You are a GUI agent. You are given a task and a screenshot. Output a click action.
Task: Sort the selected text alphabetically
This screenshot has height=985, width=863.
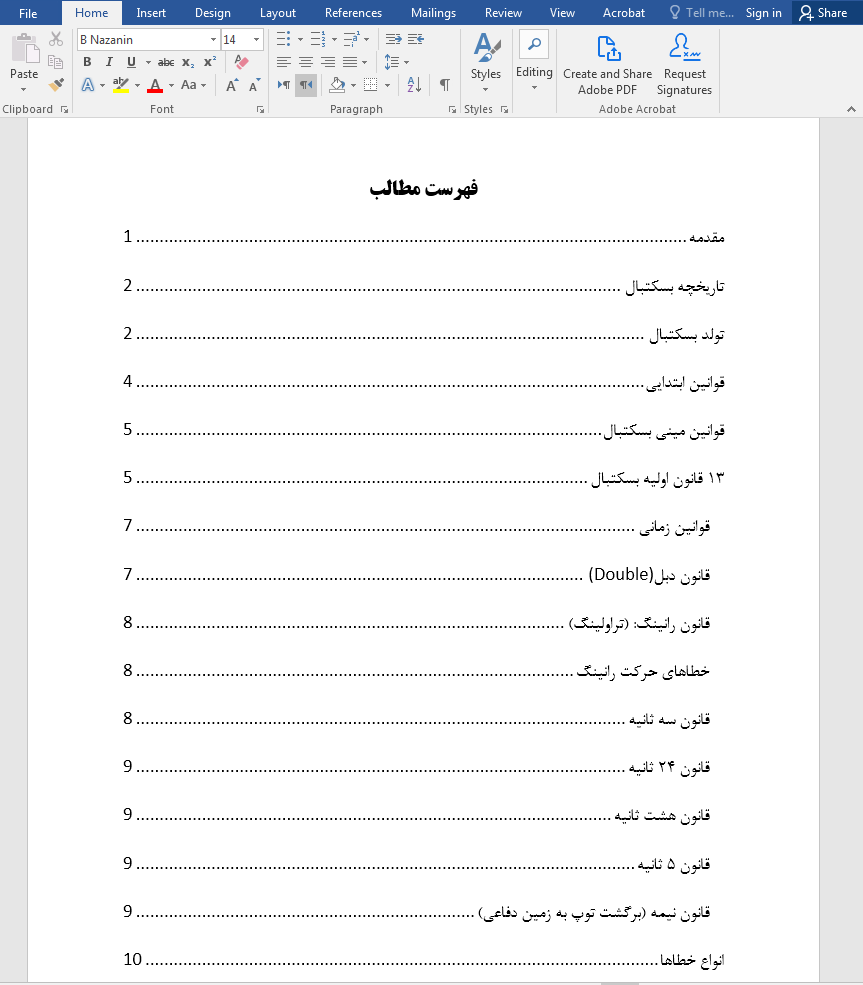tap(412, 85)
